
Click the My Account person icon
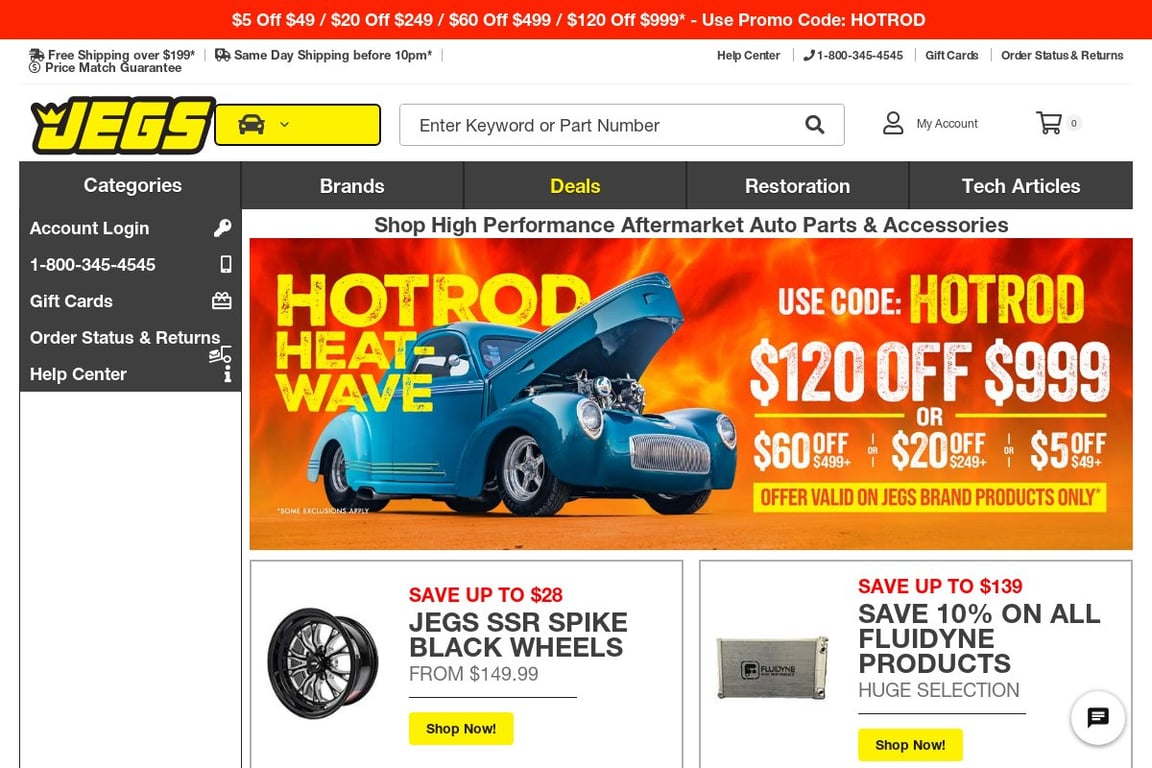coord(893,123)
